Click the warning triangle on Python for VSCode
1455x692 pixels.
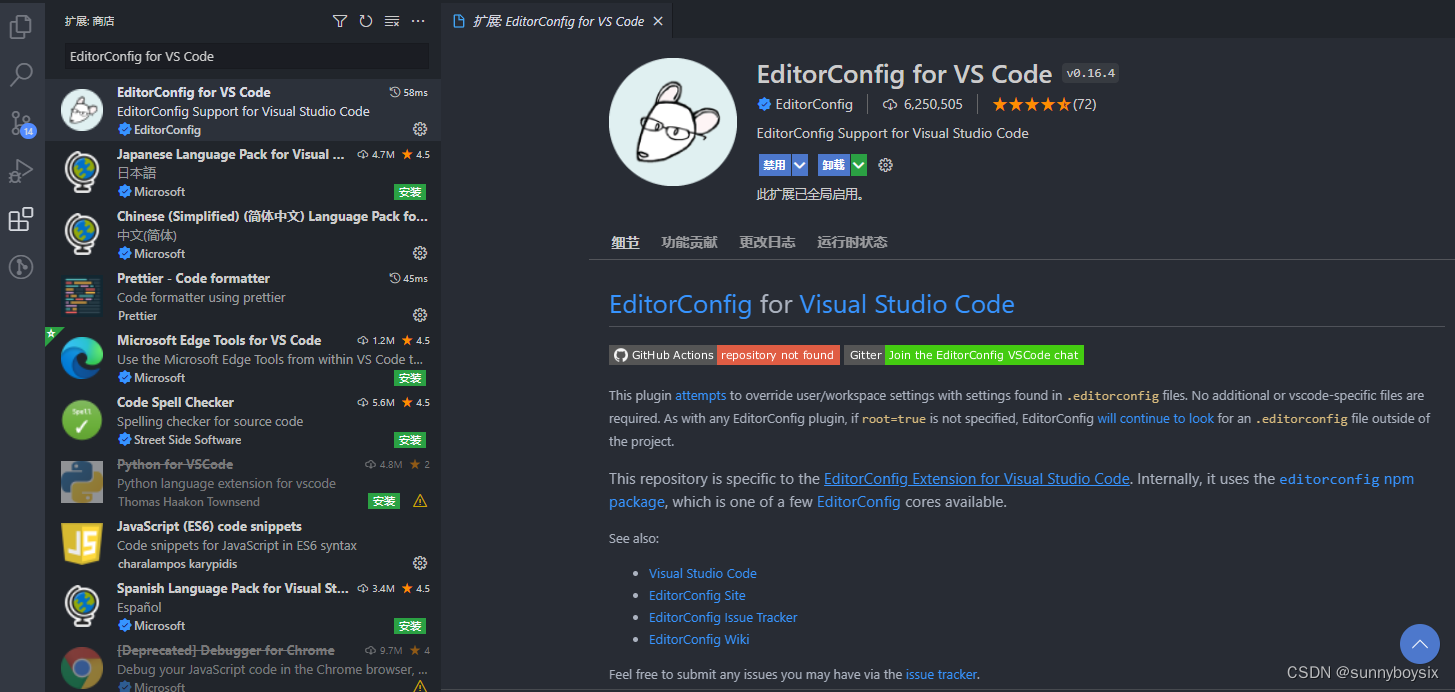419,500
